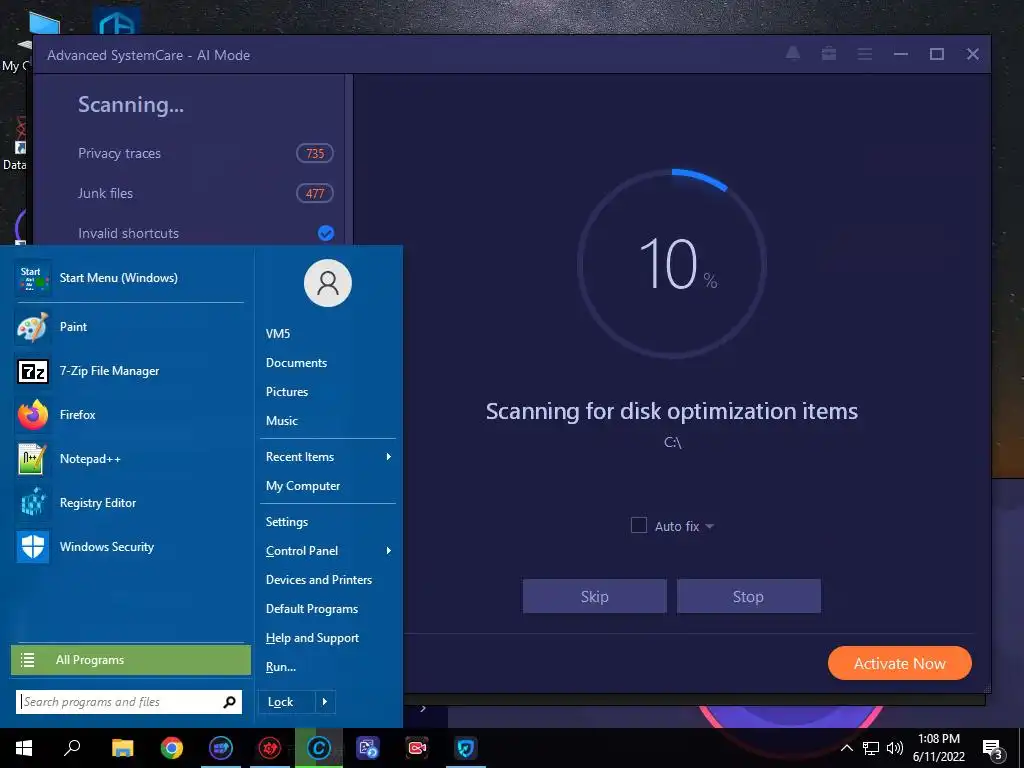The image size is (1024, 768).
Task: Open the VM5 user folder
Action: 278,334
